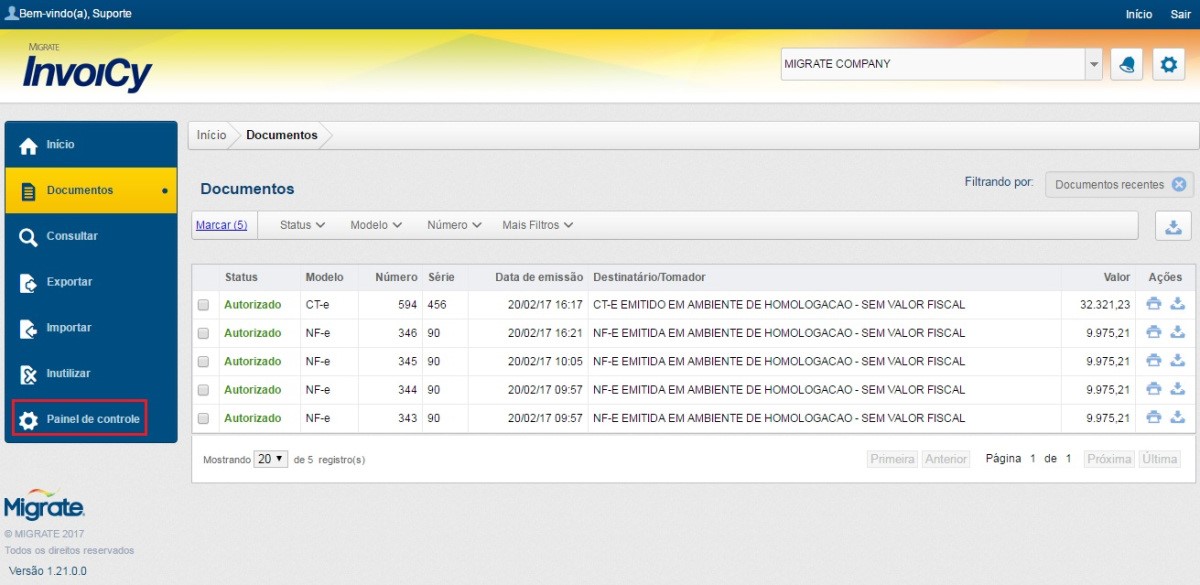Open the settings gear icon in header

[x=1168, y=64]
